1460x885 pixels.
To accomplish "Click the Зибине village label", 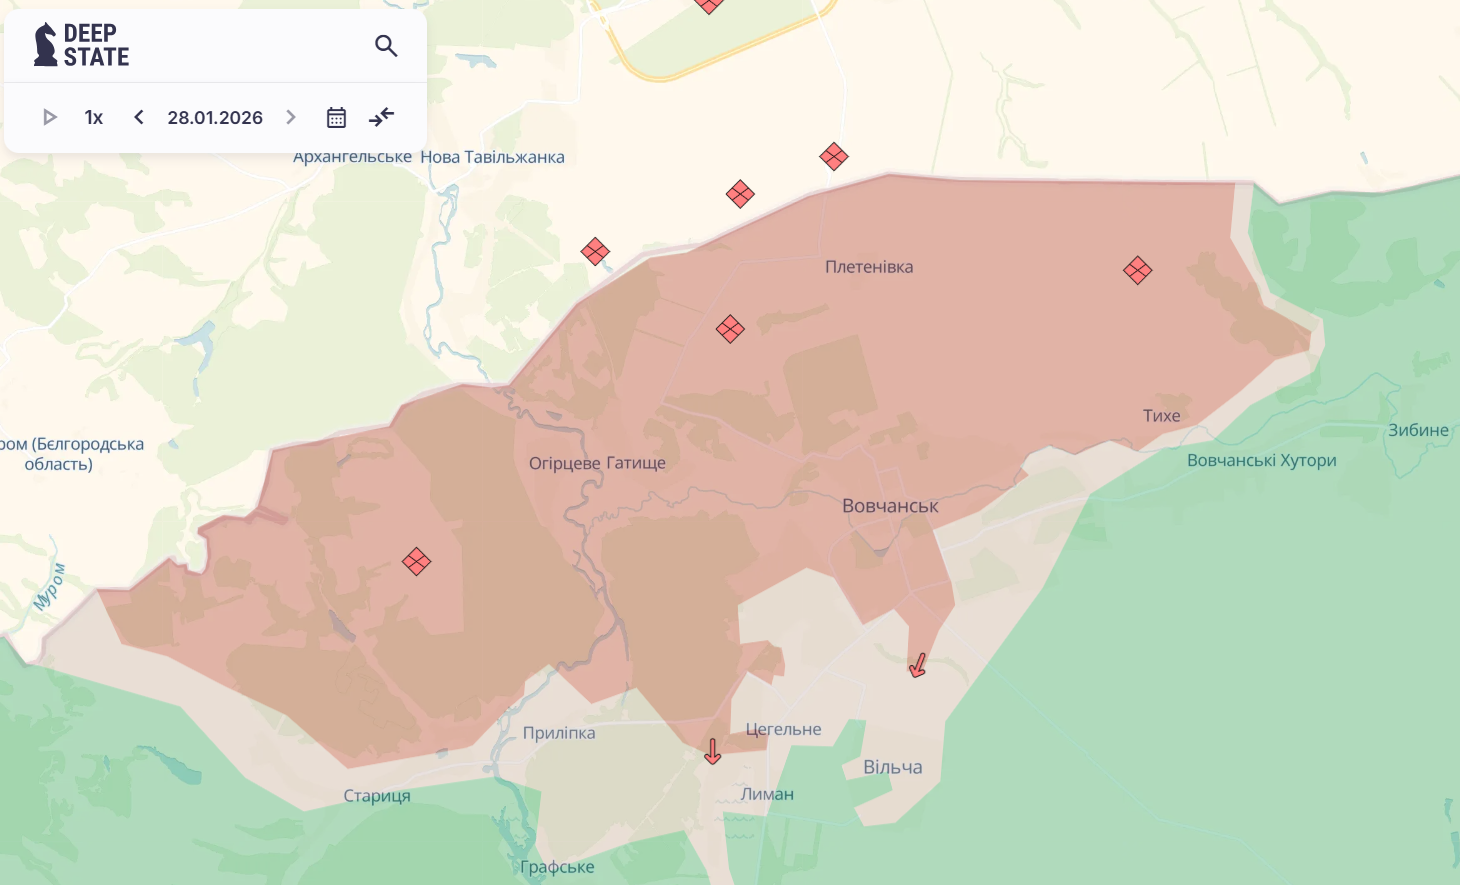I will click(1417, 430).
